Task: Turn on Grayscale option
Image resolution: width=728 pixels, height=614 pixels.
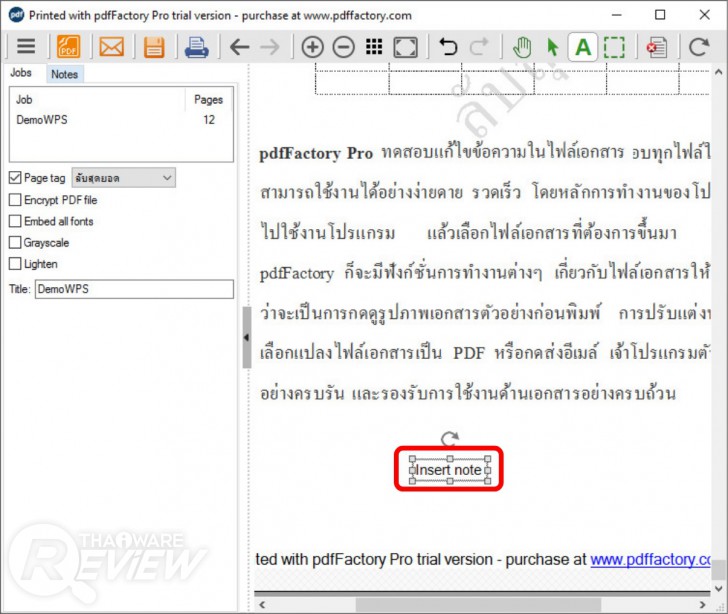Action: tap(15, 242)
